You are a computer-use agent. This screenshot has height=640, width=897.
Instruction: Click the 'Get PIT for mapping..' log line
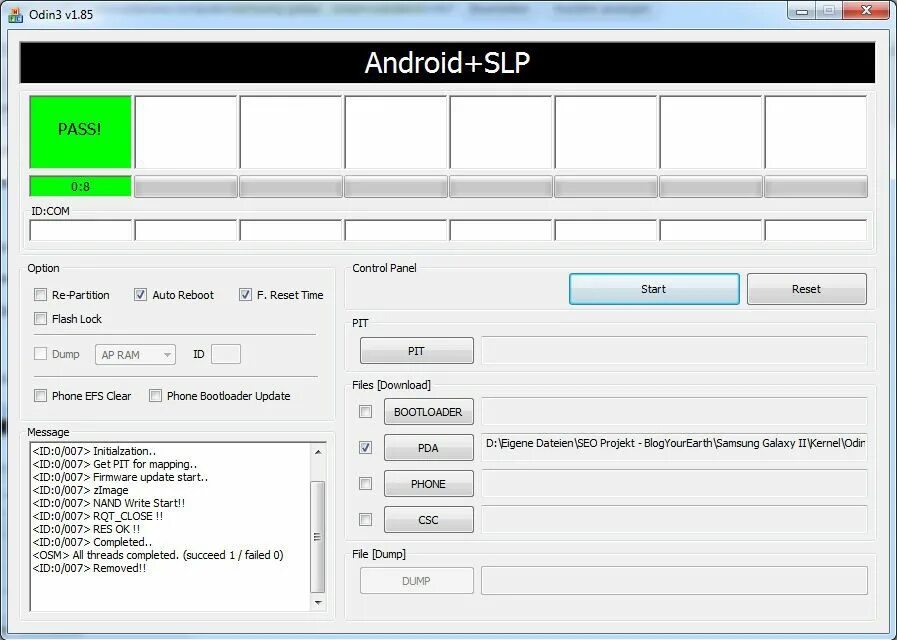point(115,464)
